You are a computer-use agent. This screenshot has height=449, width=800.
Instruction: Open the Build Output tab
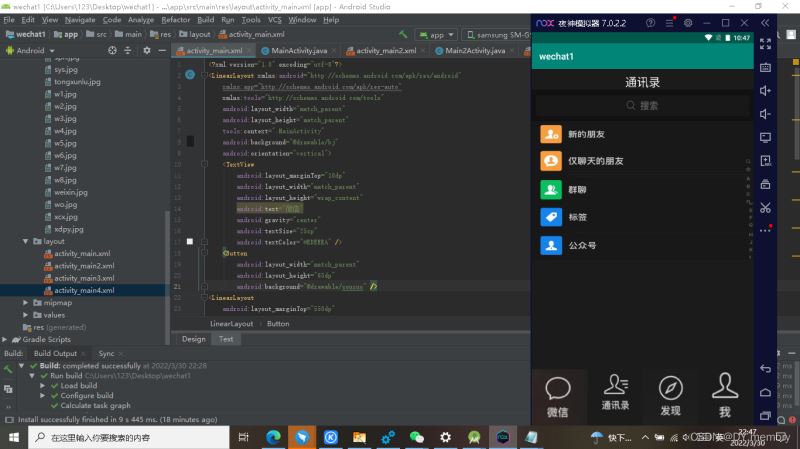pos(55,353)
